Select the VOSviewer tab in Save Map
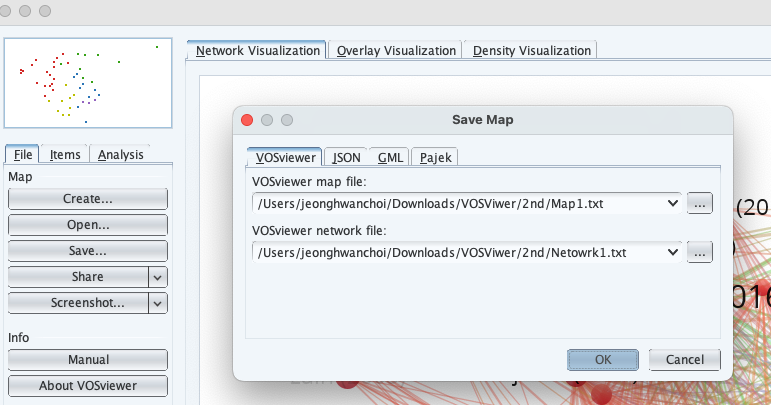This screenshot has height=405, width=771. [285, 157]
